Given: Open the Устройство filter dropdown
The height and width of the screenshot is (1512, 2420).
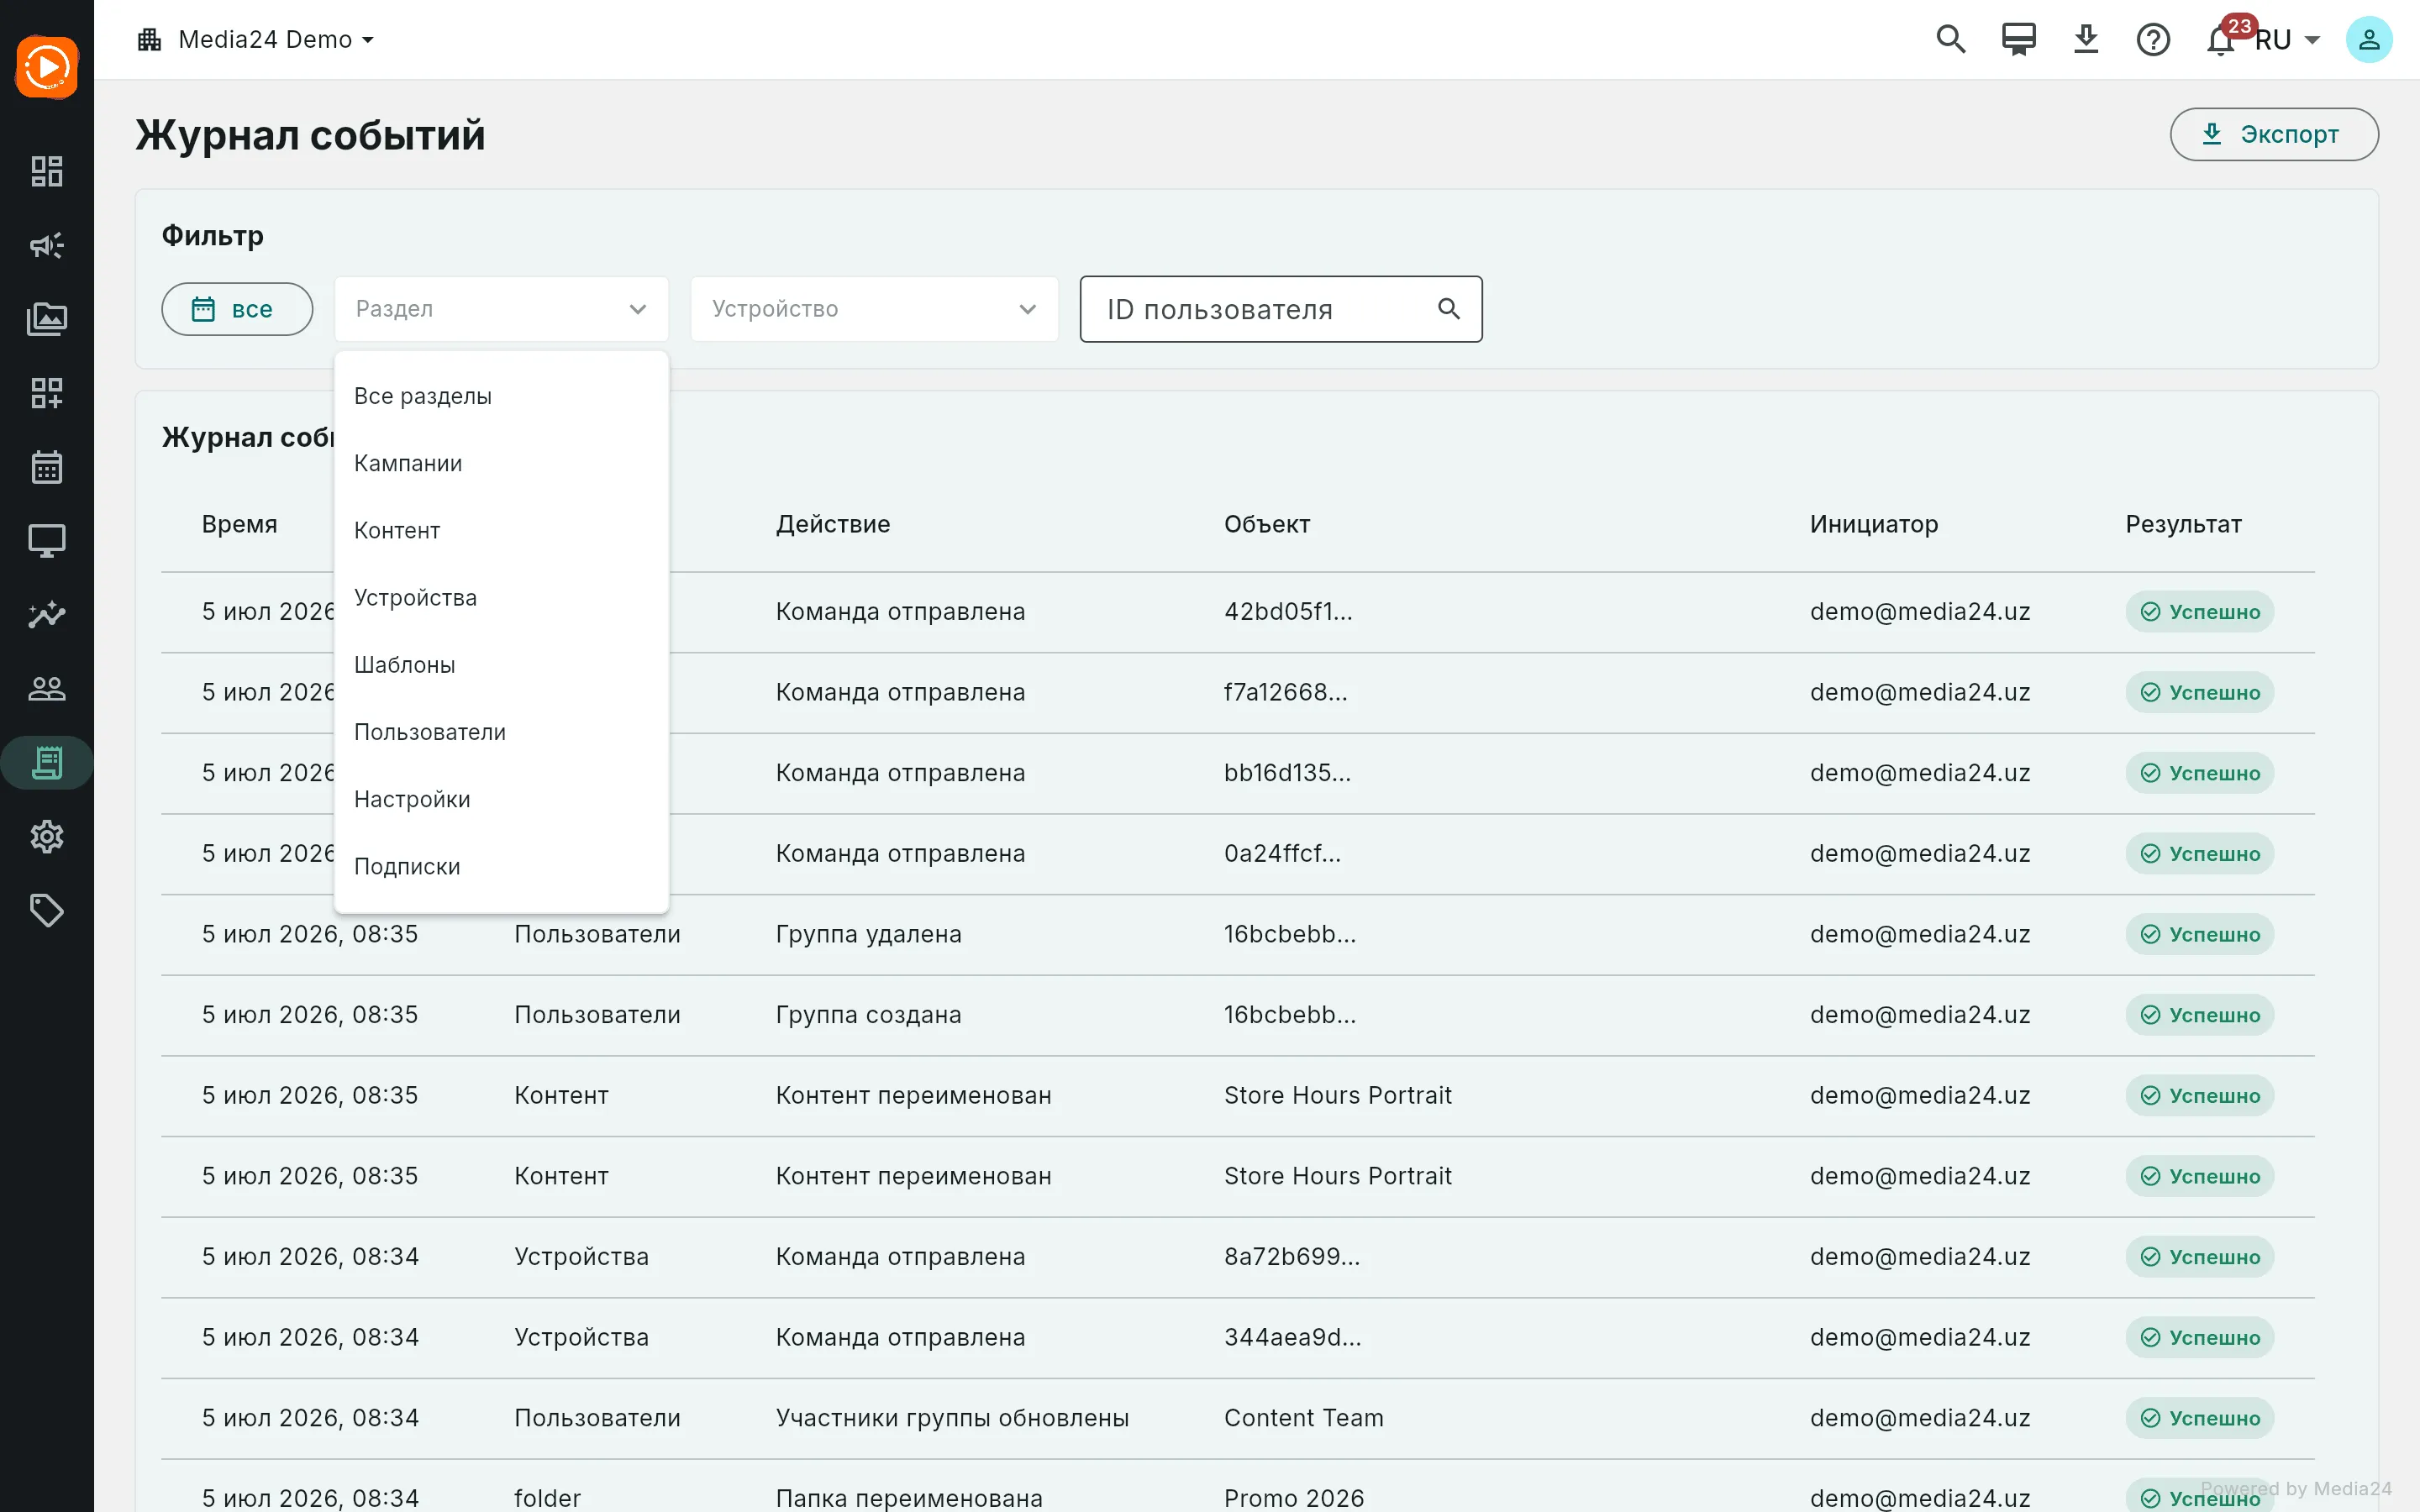Looking at the screenshot, I should coord(874,309).
